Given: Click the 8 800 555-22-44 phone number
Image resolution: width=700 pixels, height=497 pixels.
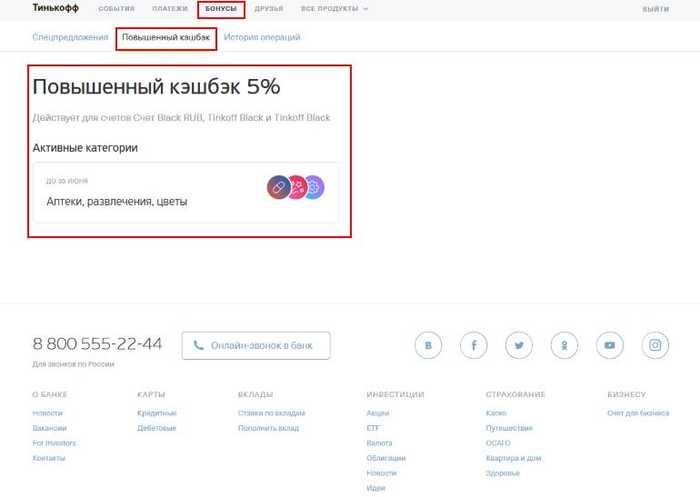Looking at the screenshot, I should click(x=97, y=344).
